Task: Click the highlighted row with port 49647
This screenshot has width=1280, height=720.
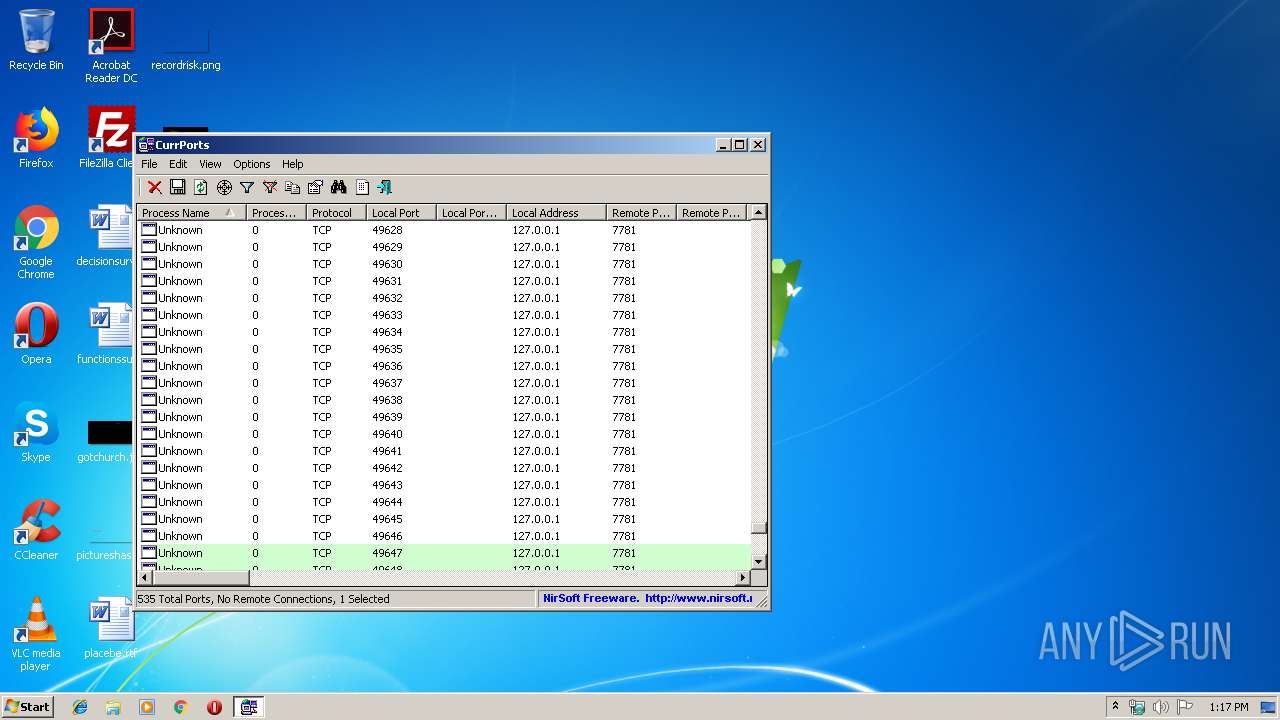Action: pyautogui.click(x=443, y=553)
